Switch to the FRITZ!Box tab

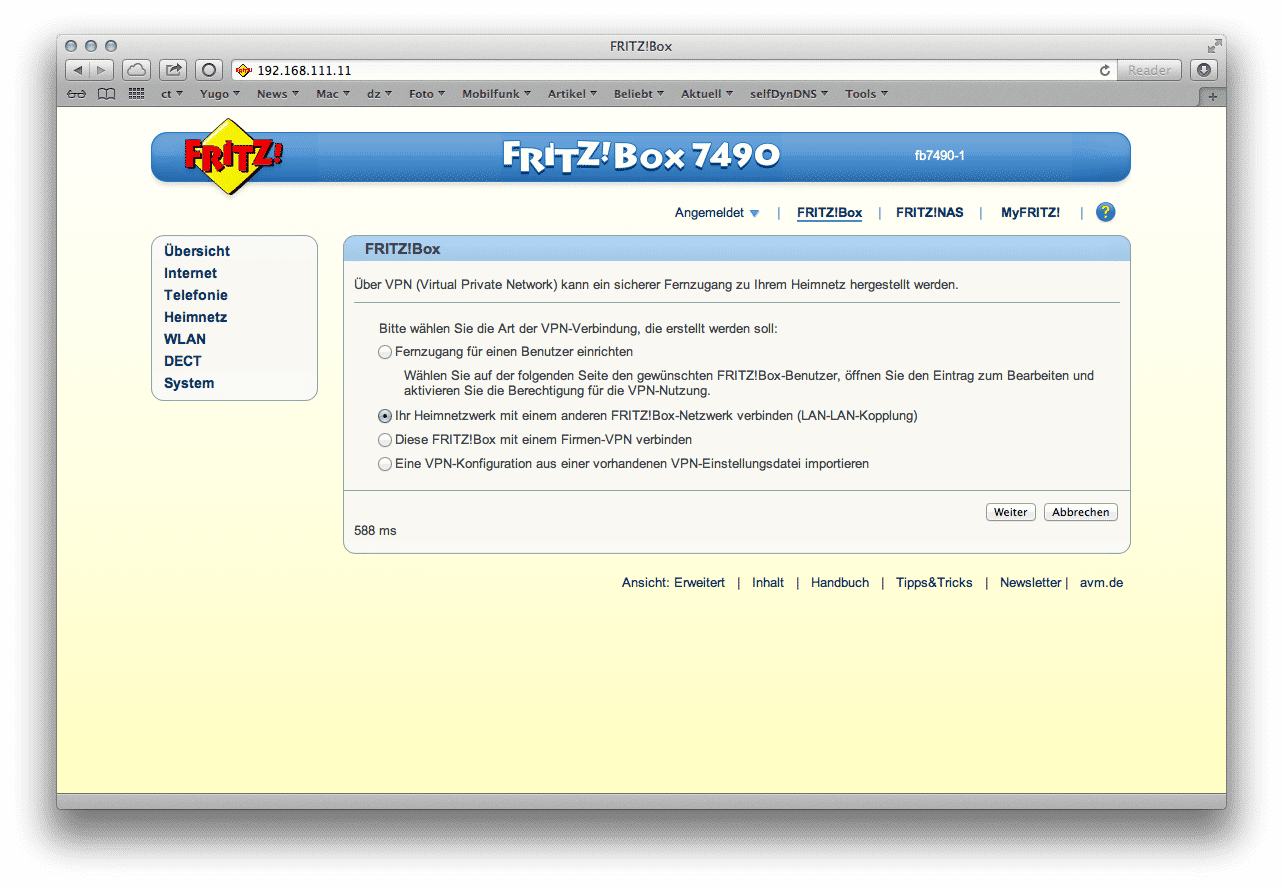pos(829,213)
